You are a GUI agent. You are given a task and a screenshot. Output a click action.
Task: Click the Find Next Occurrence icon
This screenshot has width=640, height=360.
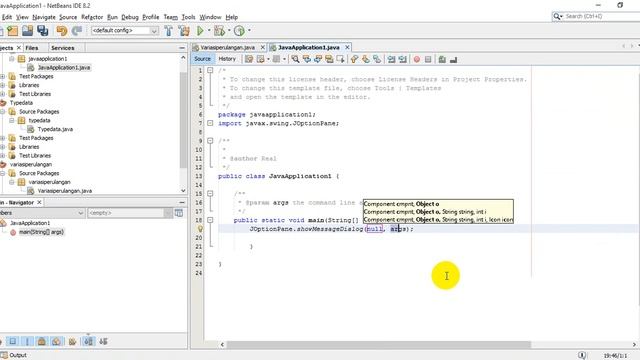point(318,60)
